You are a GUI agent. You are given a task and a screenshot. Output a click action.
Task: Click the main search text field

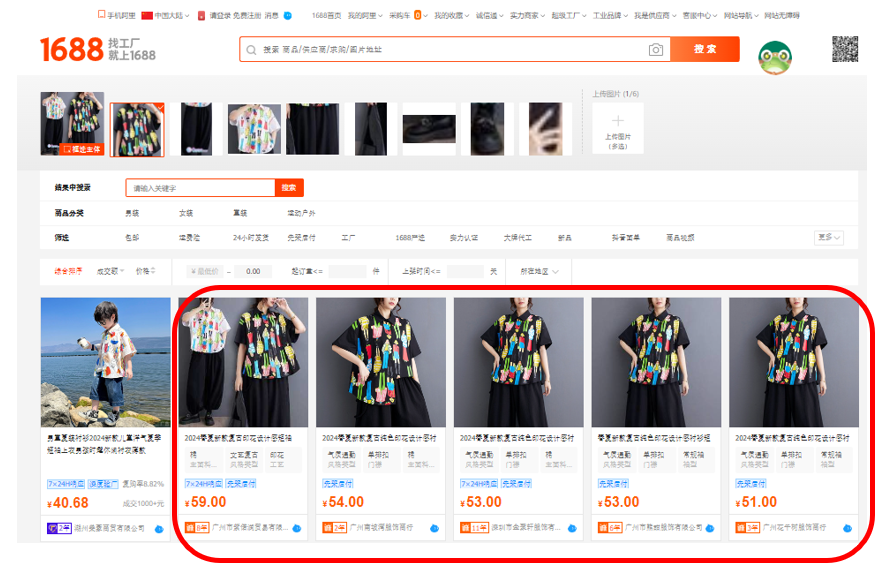(454, 50)
